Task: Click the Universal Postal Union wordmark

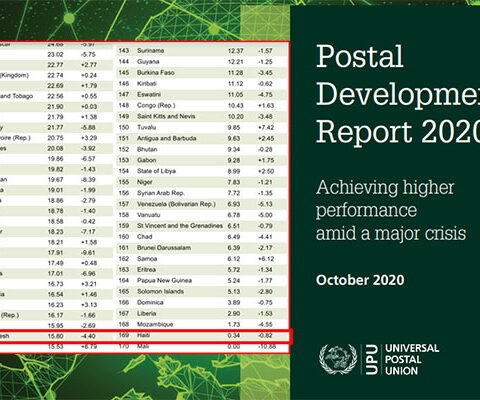Action: (412, 360)
